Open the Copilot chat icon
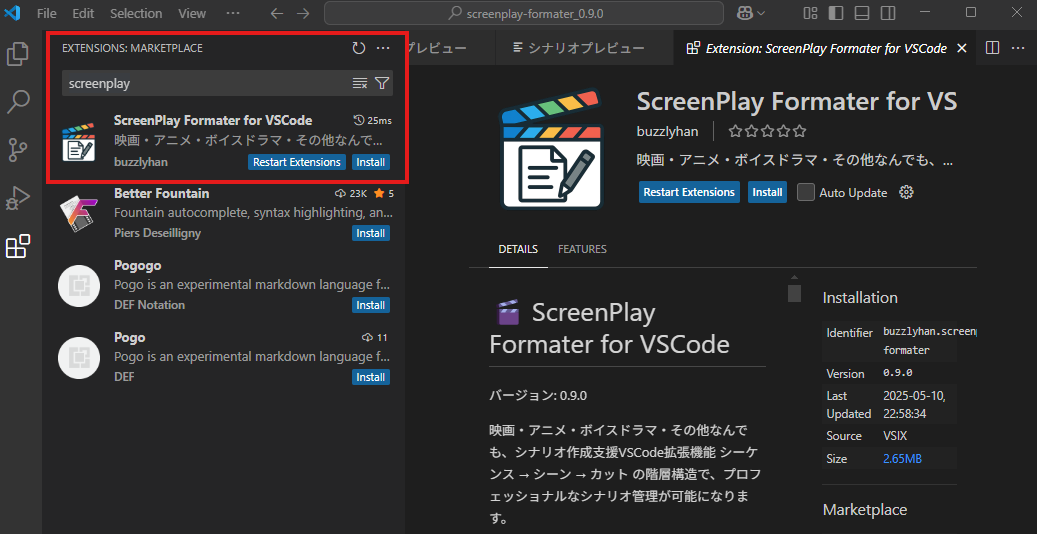The height and width of the screenshot is (534, 1037). click(745, 13)
